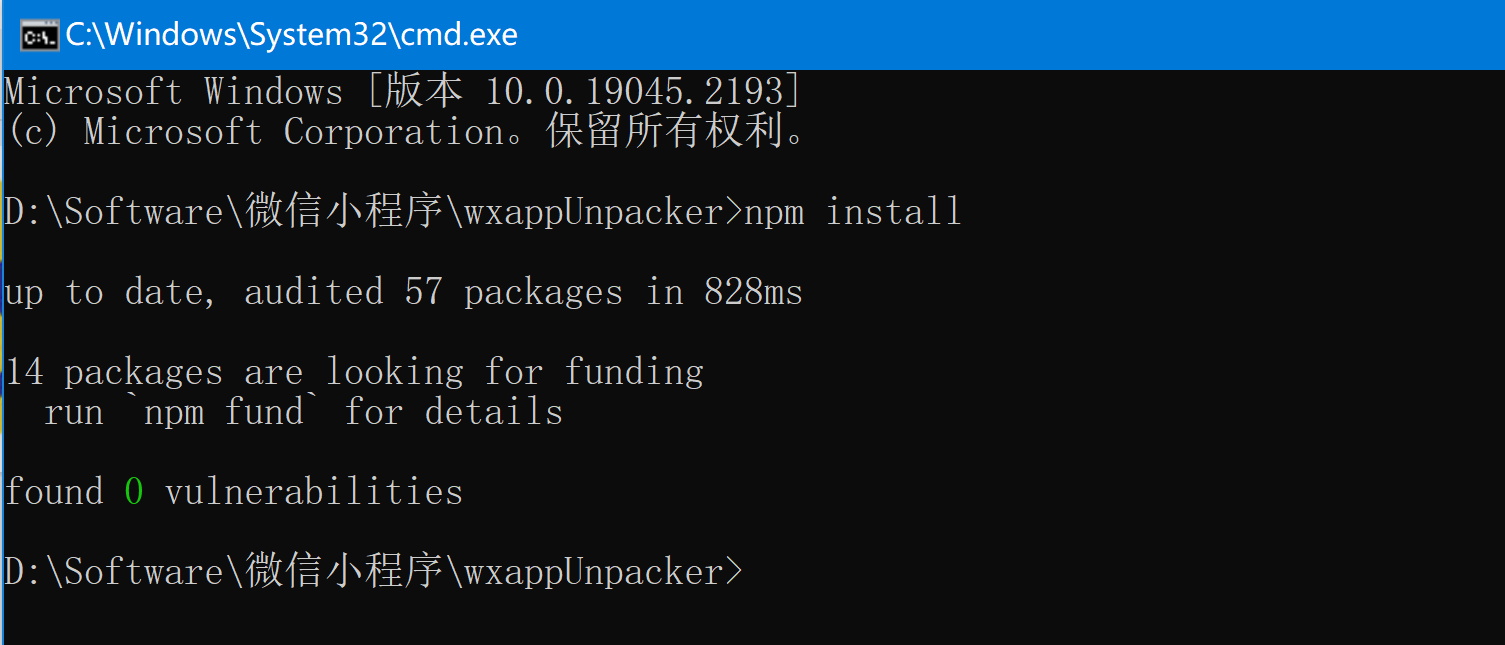
Task: Click the "Microsoft Windows" text on first line
Action: pyautogui.click(x=173, y=92)
